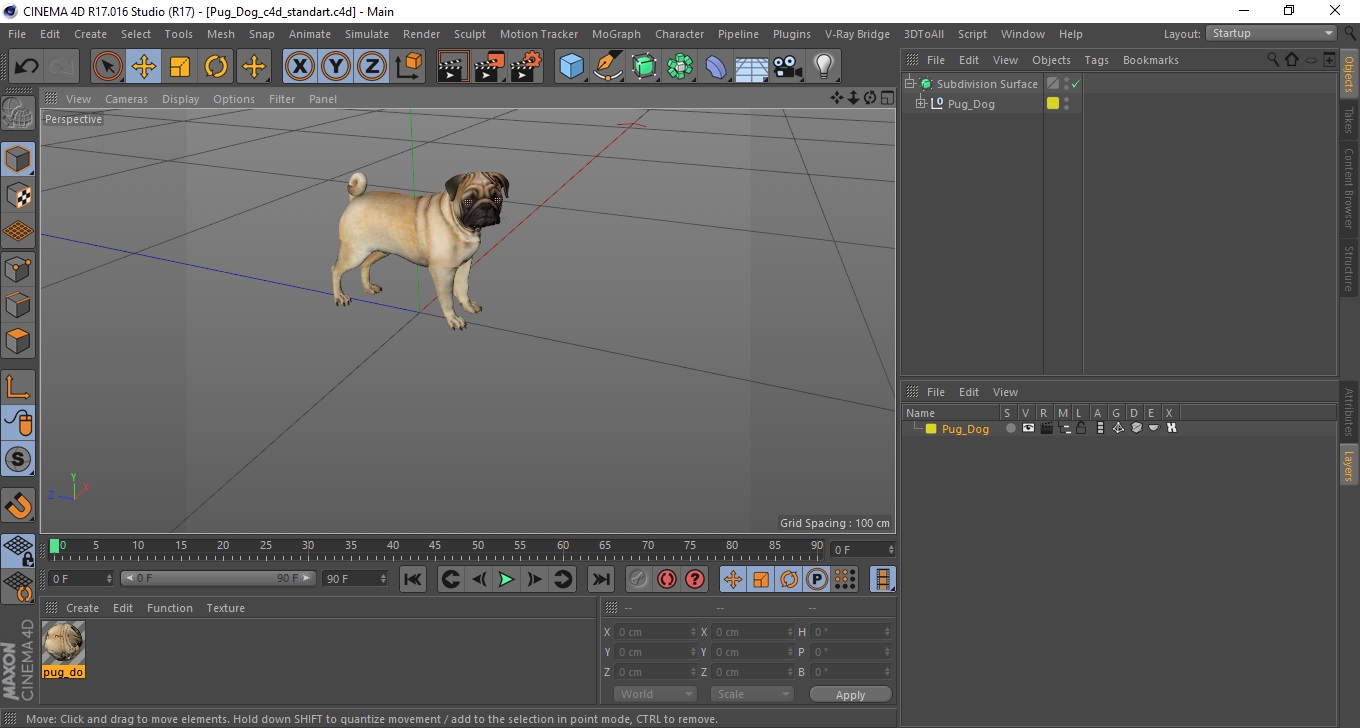Open Objects panel Bookmarks menu
Image resolution: width=1360 pixels, height=728 pixels.
click(1151, 60)
